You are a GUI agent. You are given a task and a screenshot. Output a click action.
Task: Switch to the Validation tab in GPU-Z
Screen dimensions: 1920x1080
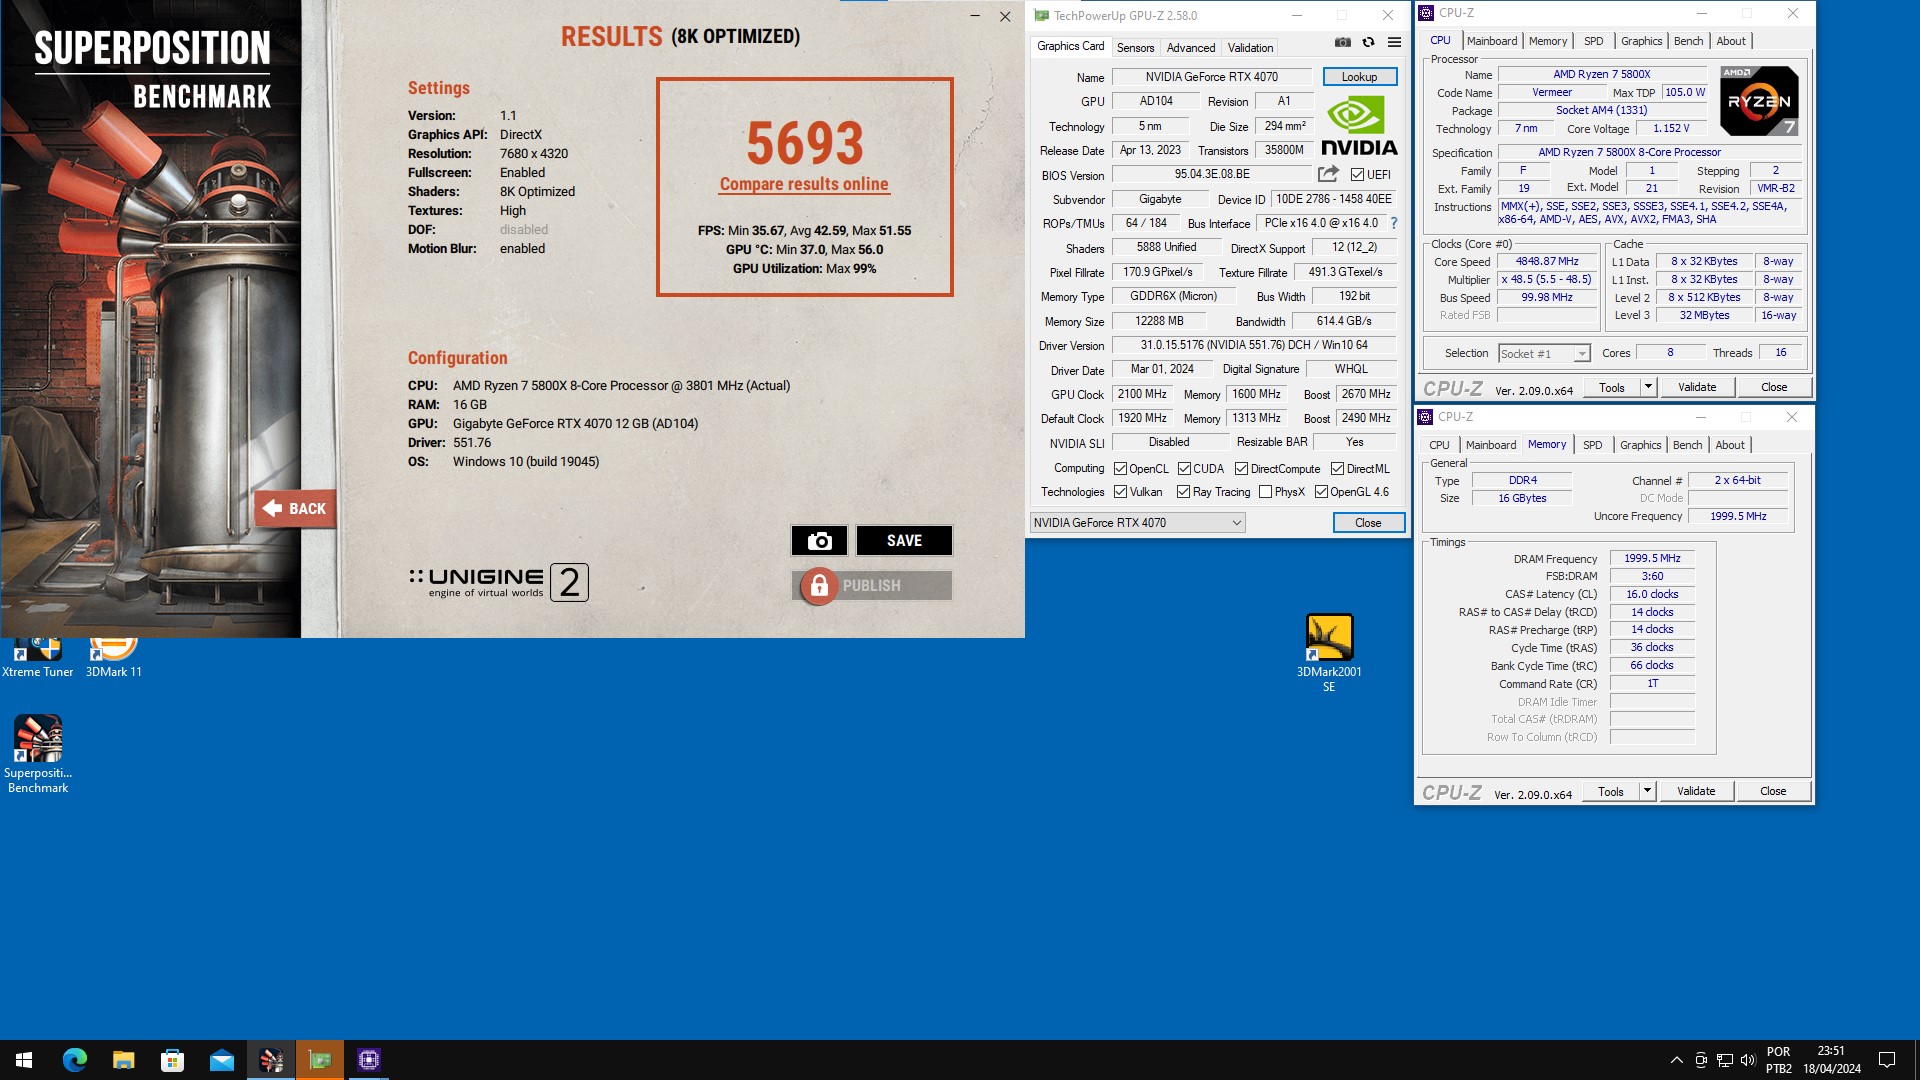coord(1250,47)
